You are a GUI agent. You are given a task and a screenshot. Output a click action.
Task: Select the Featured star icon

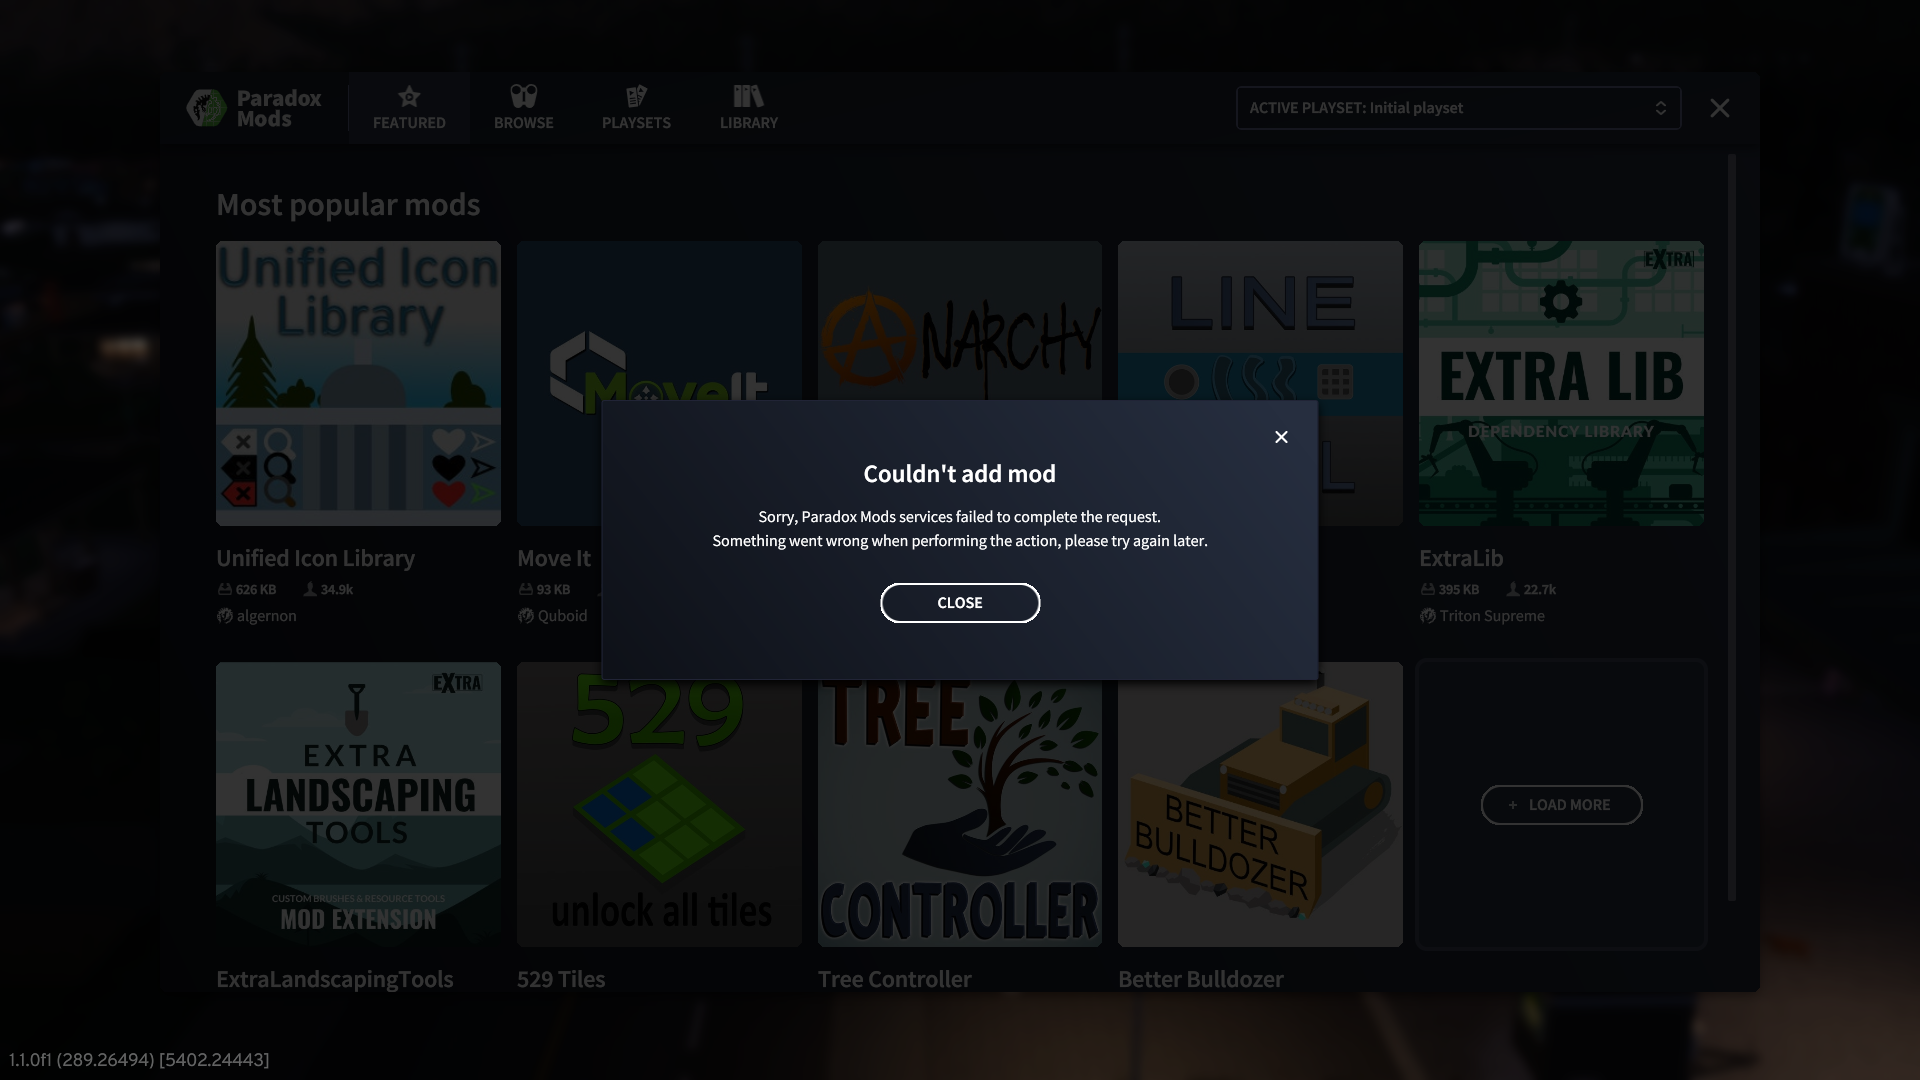[x=408, y=96]
